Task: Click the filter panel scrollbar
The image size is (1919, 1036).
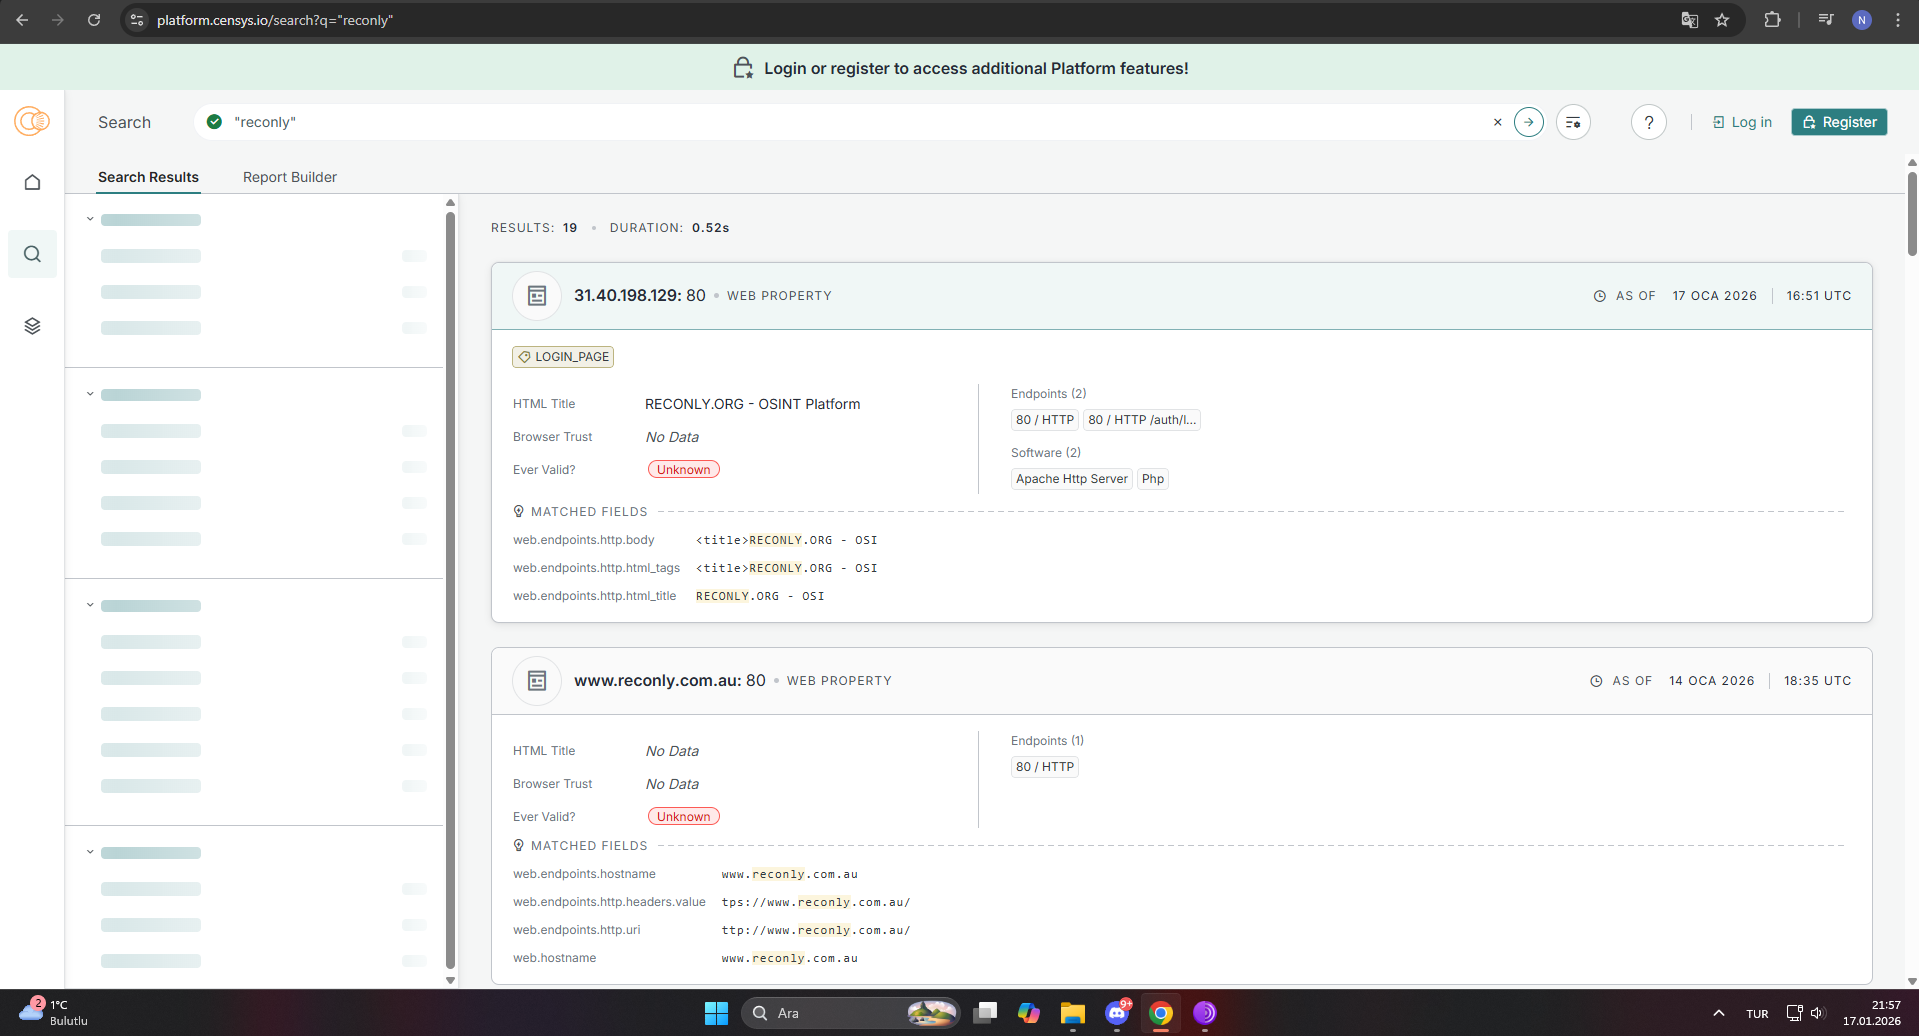Action: [450, 590]
